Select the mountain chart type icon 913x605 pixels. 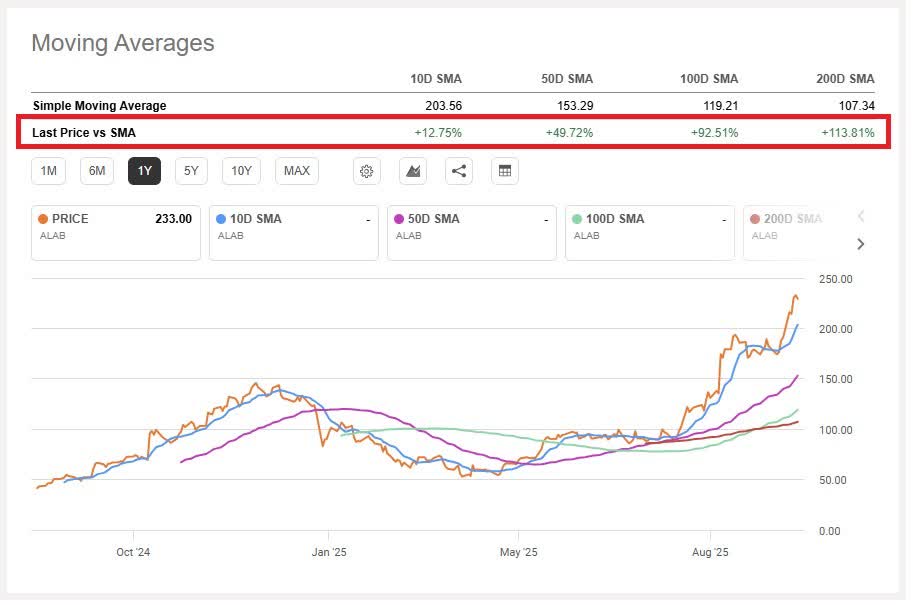[412, 171]
